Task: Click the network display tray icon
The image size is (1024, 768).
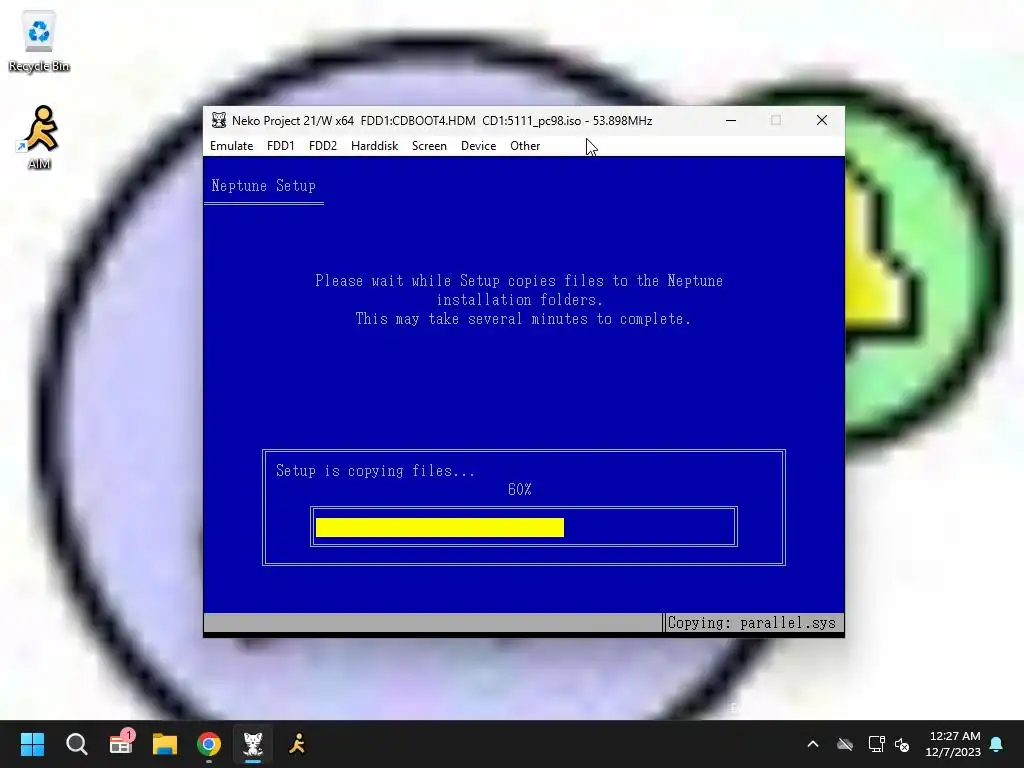Action: click(x=876, y=744)
